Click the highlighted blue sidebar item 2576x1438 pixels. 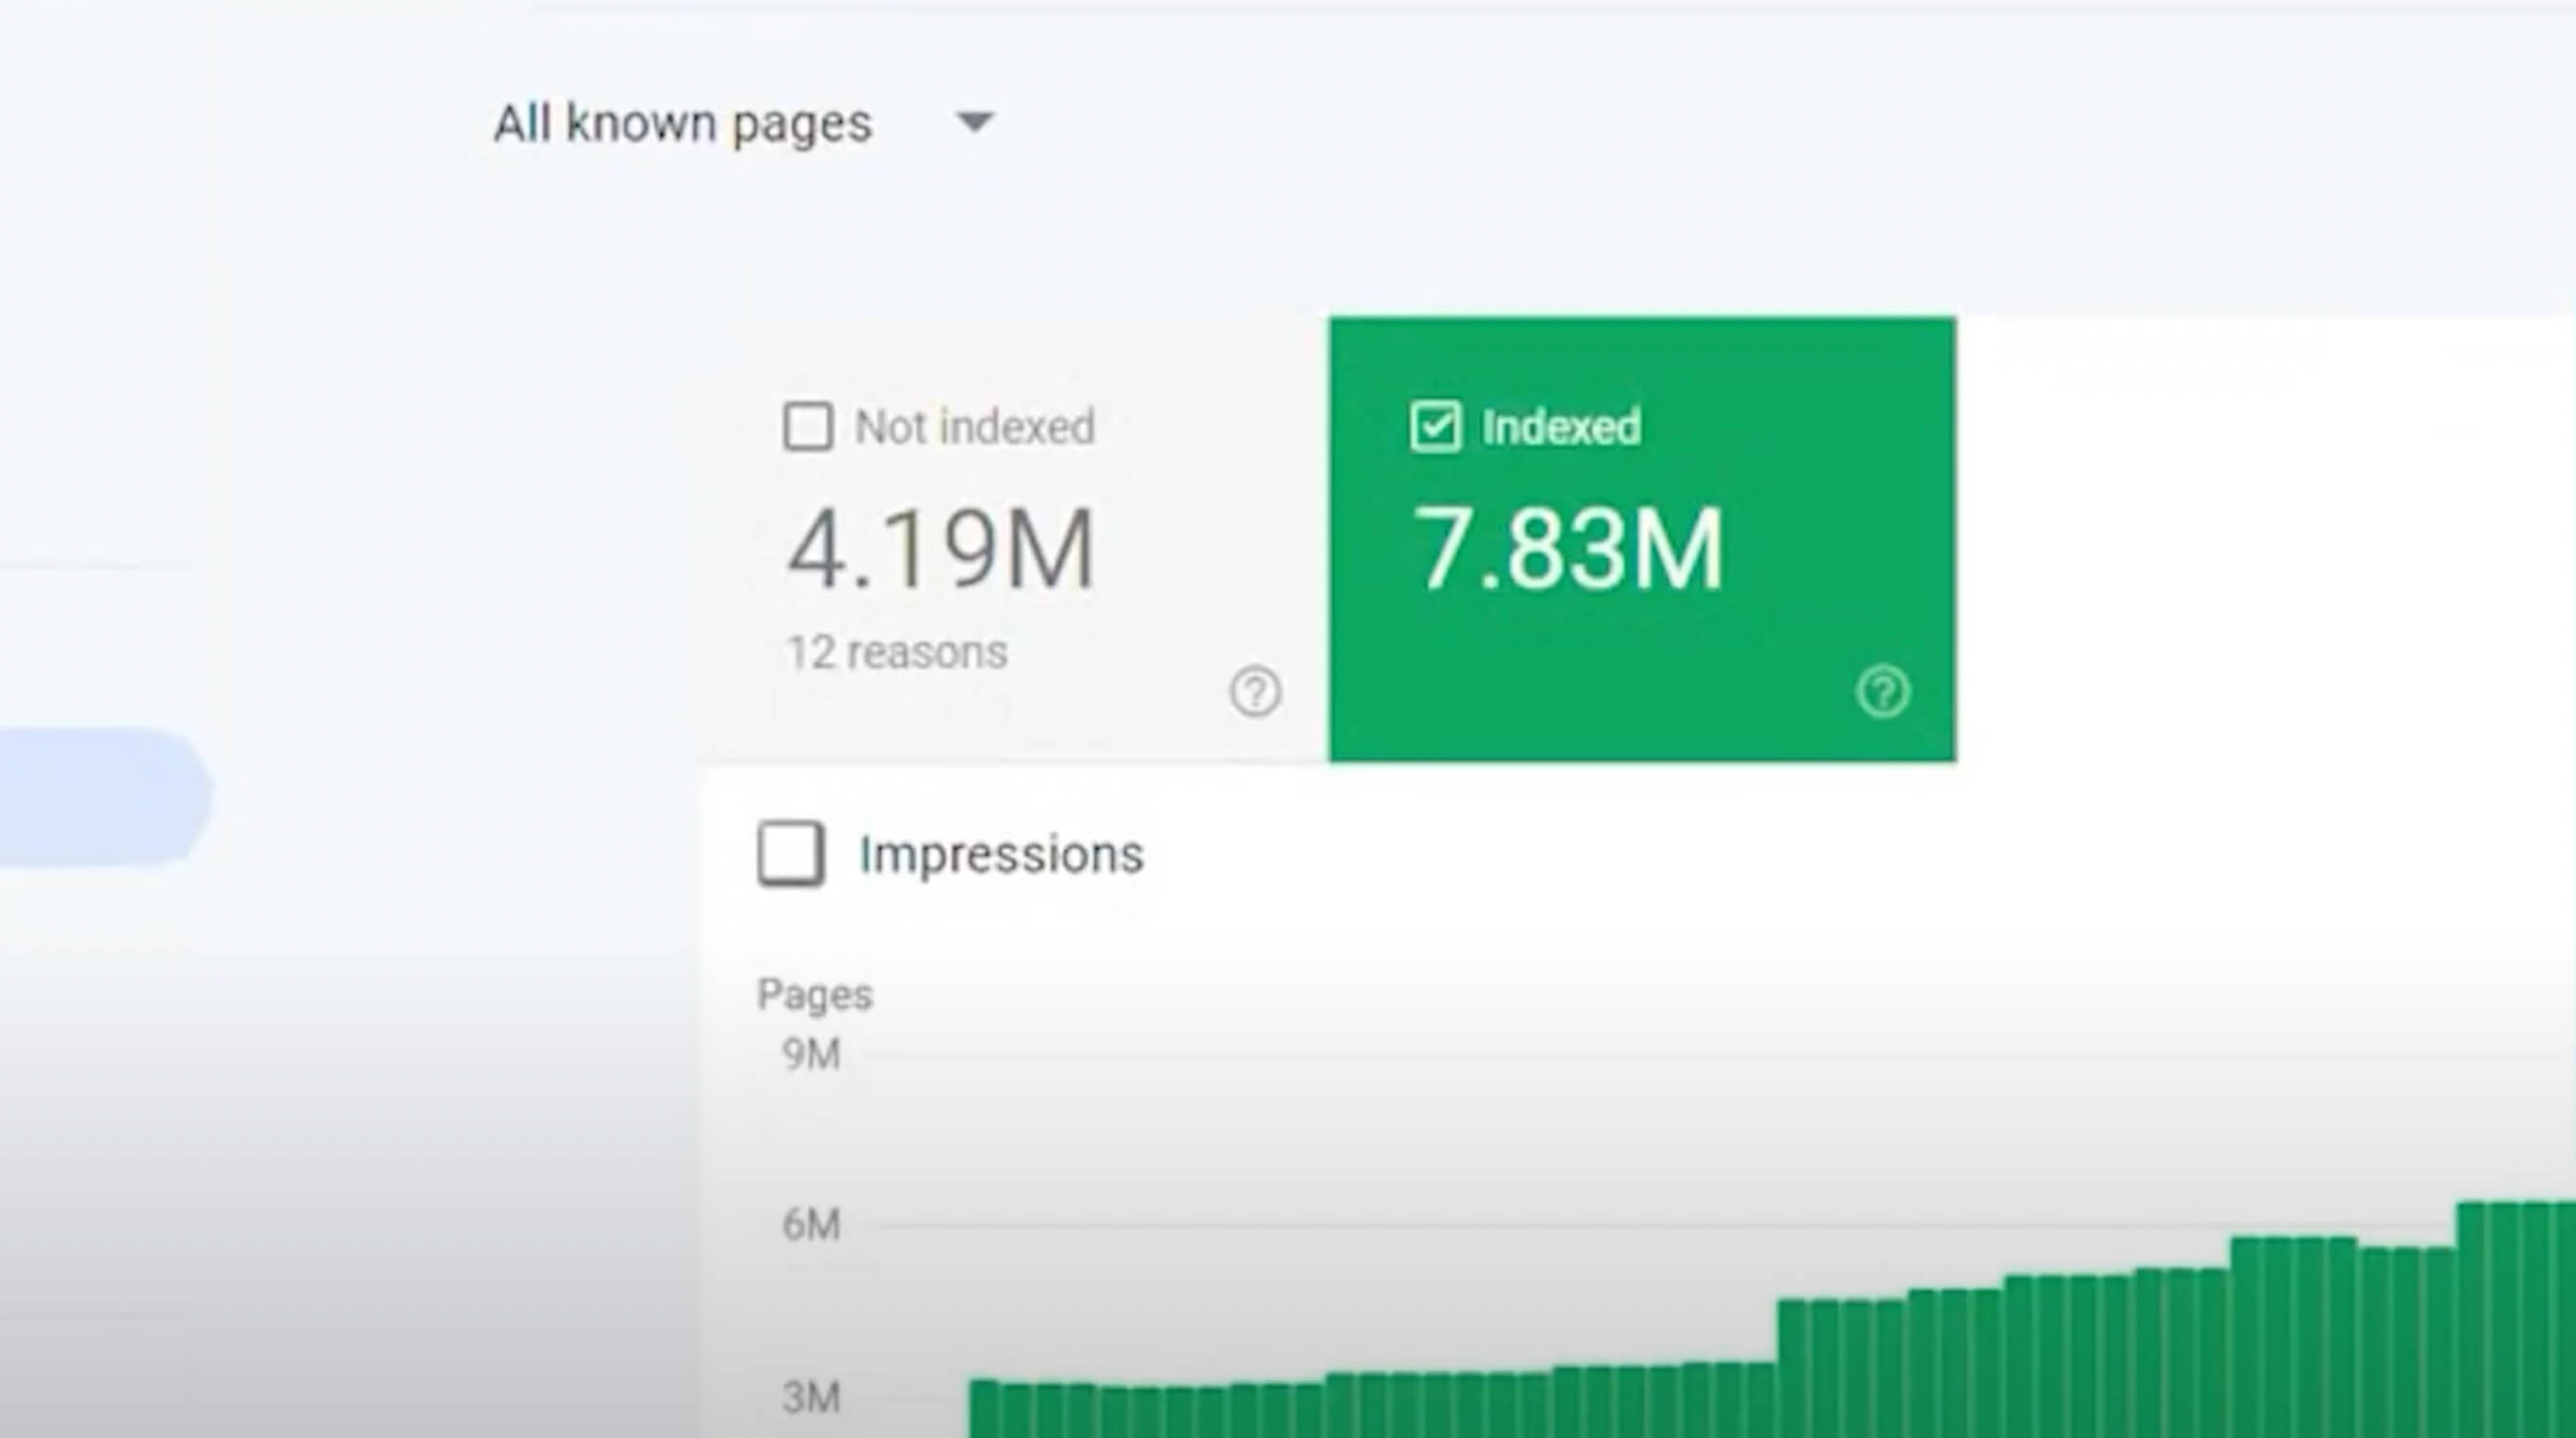click(100, 796)
